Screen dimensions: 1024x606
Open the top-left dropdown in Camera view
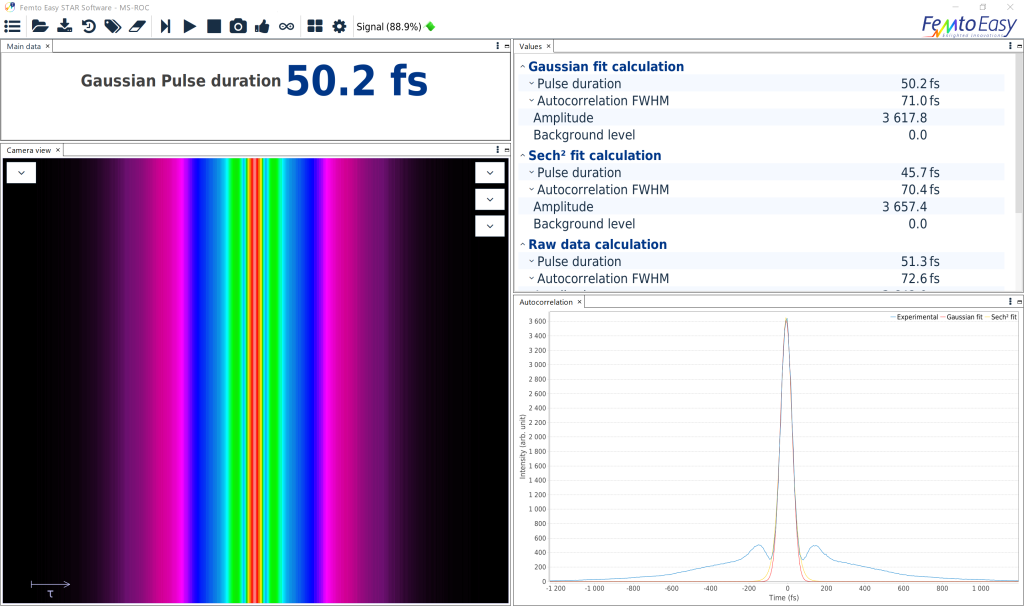coord(21,173)
